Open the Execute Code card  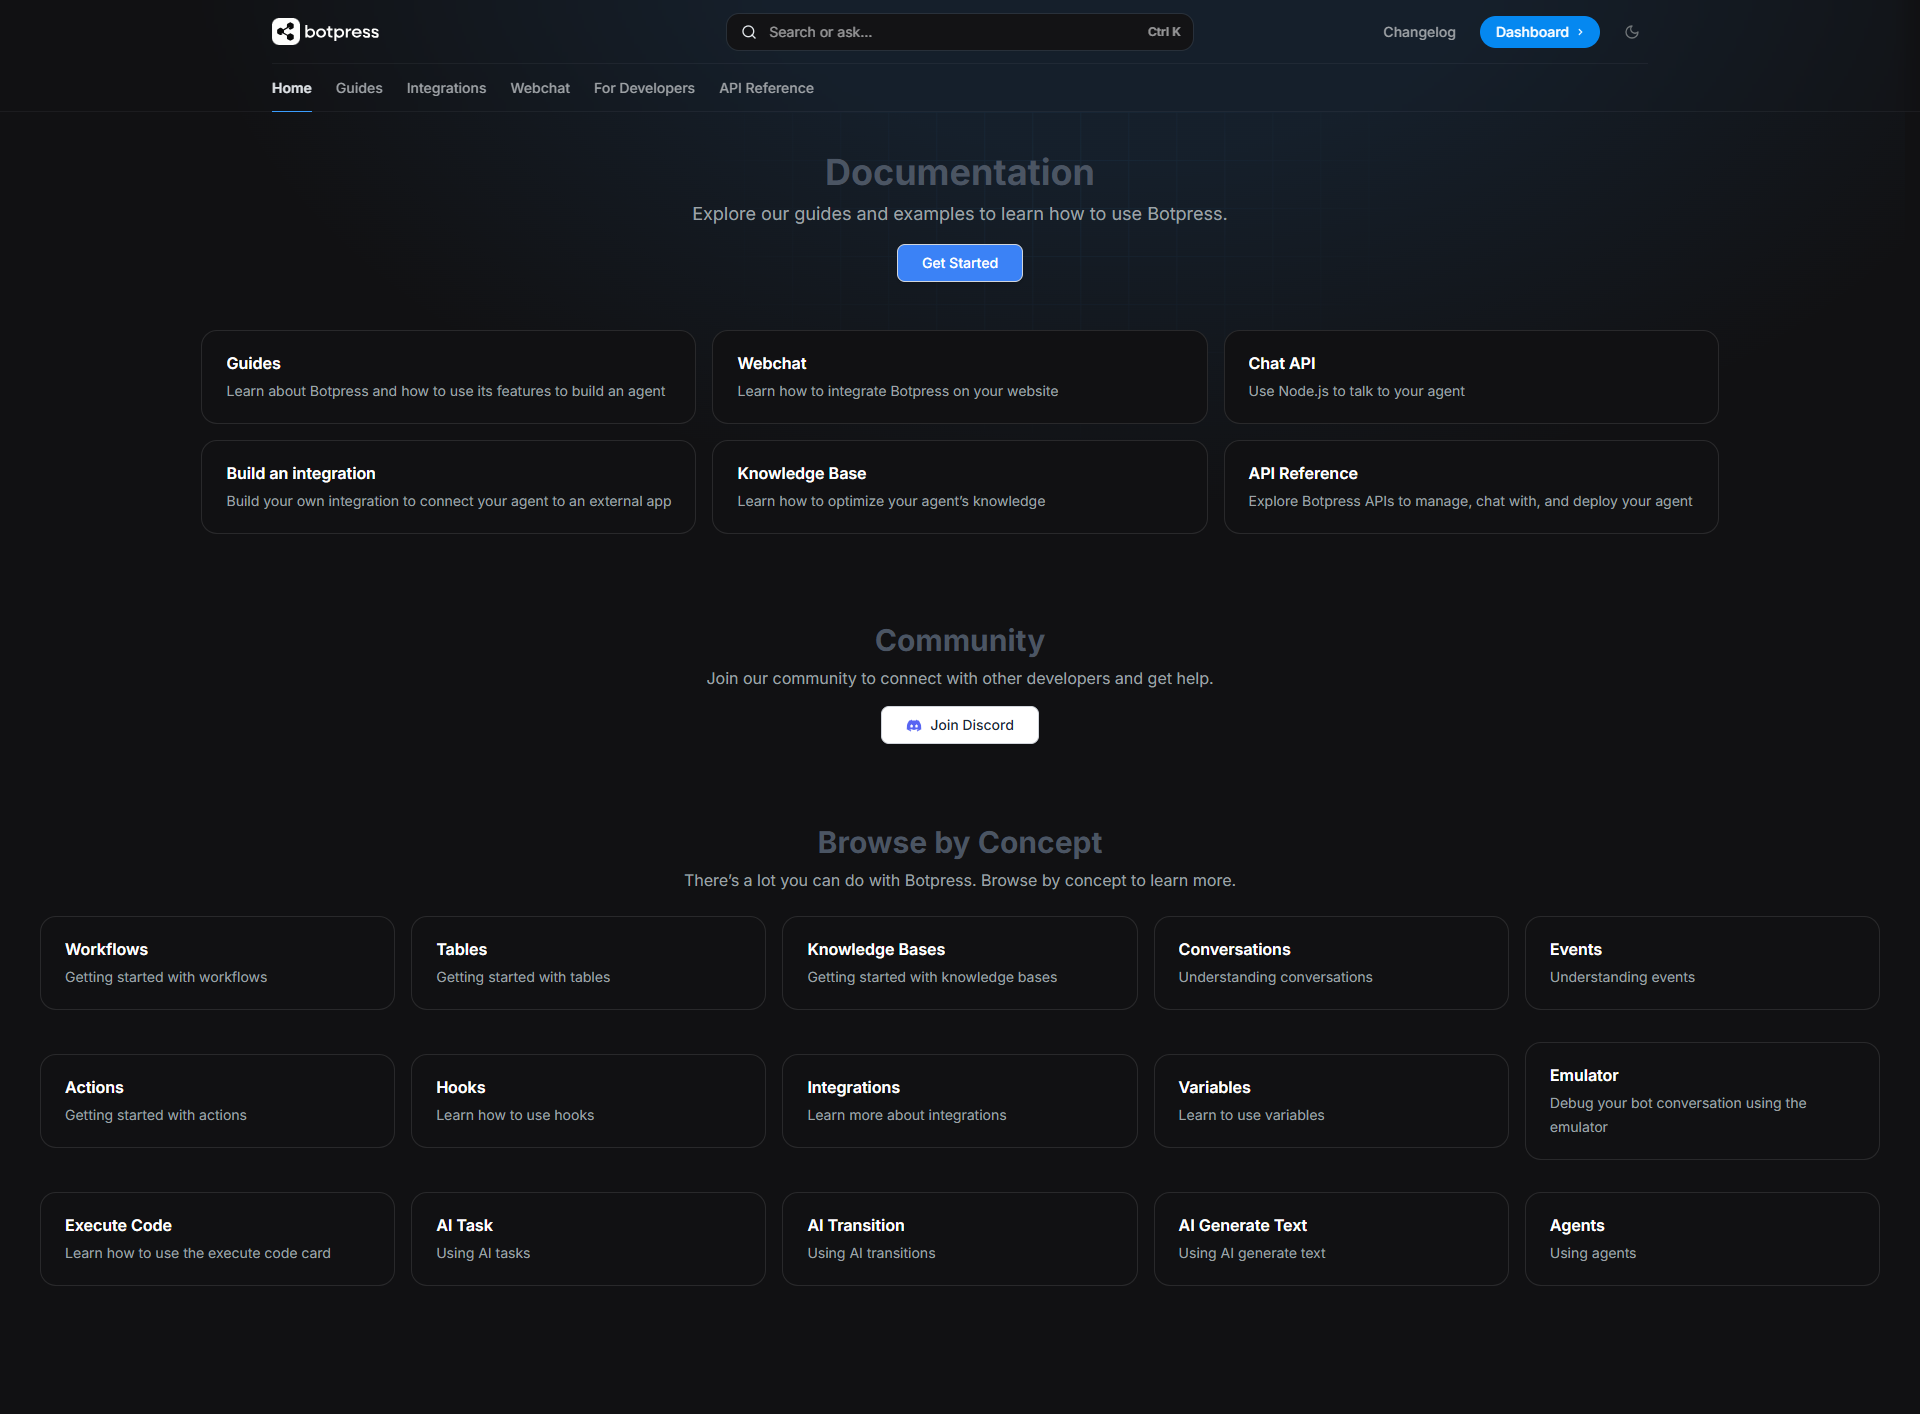coord(217,1238)
